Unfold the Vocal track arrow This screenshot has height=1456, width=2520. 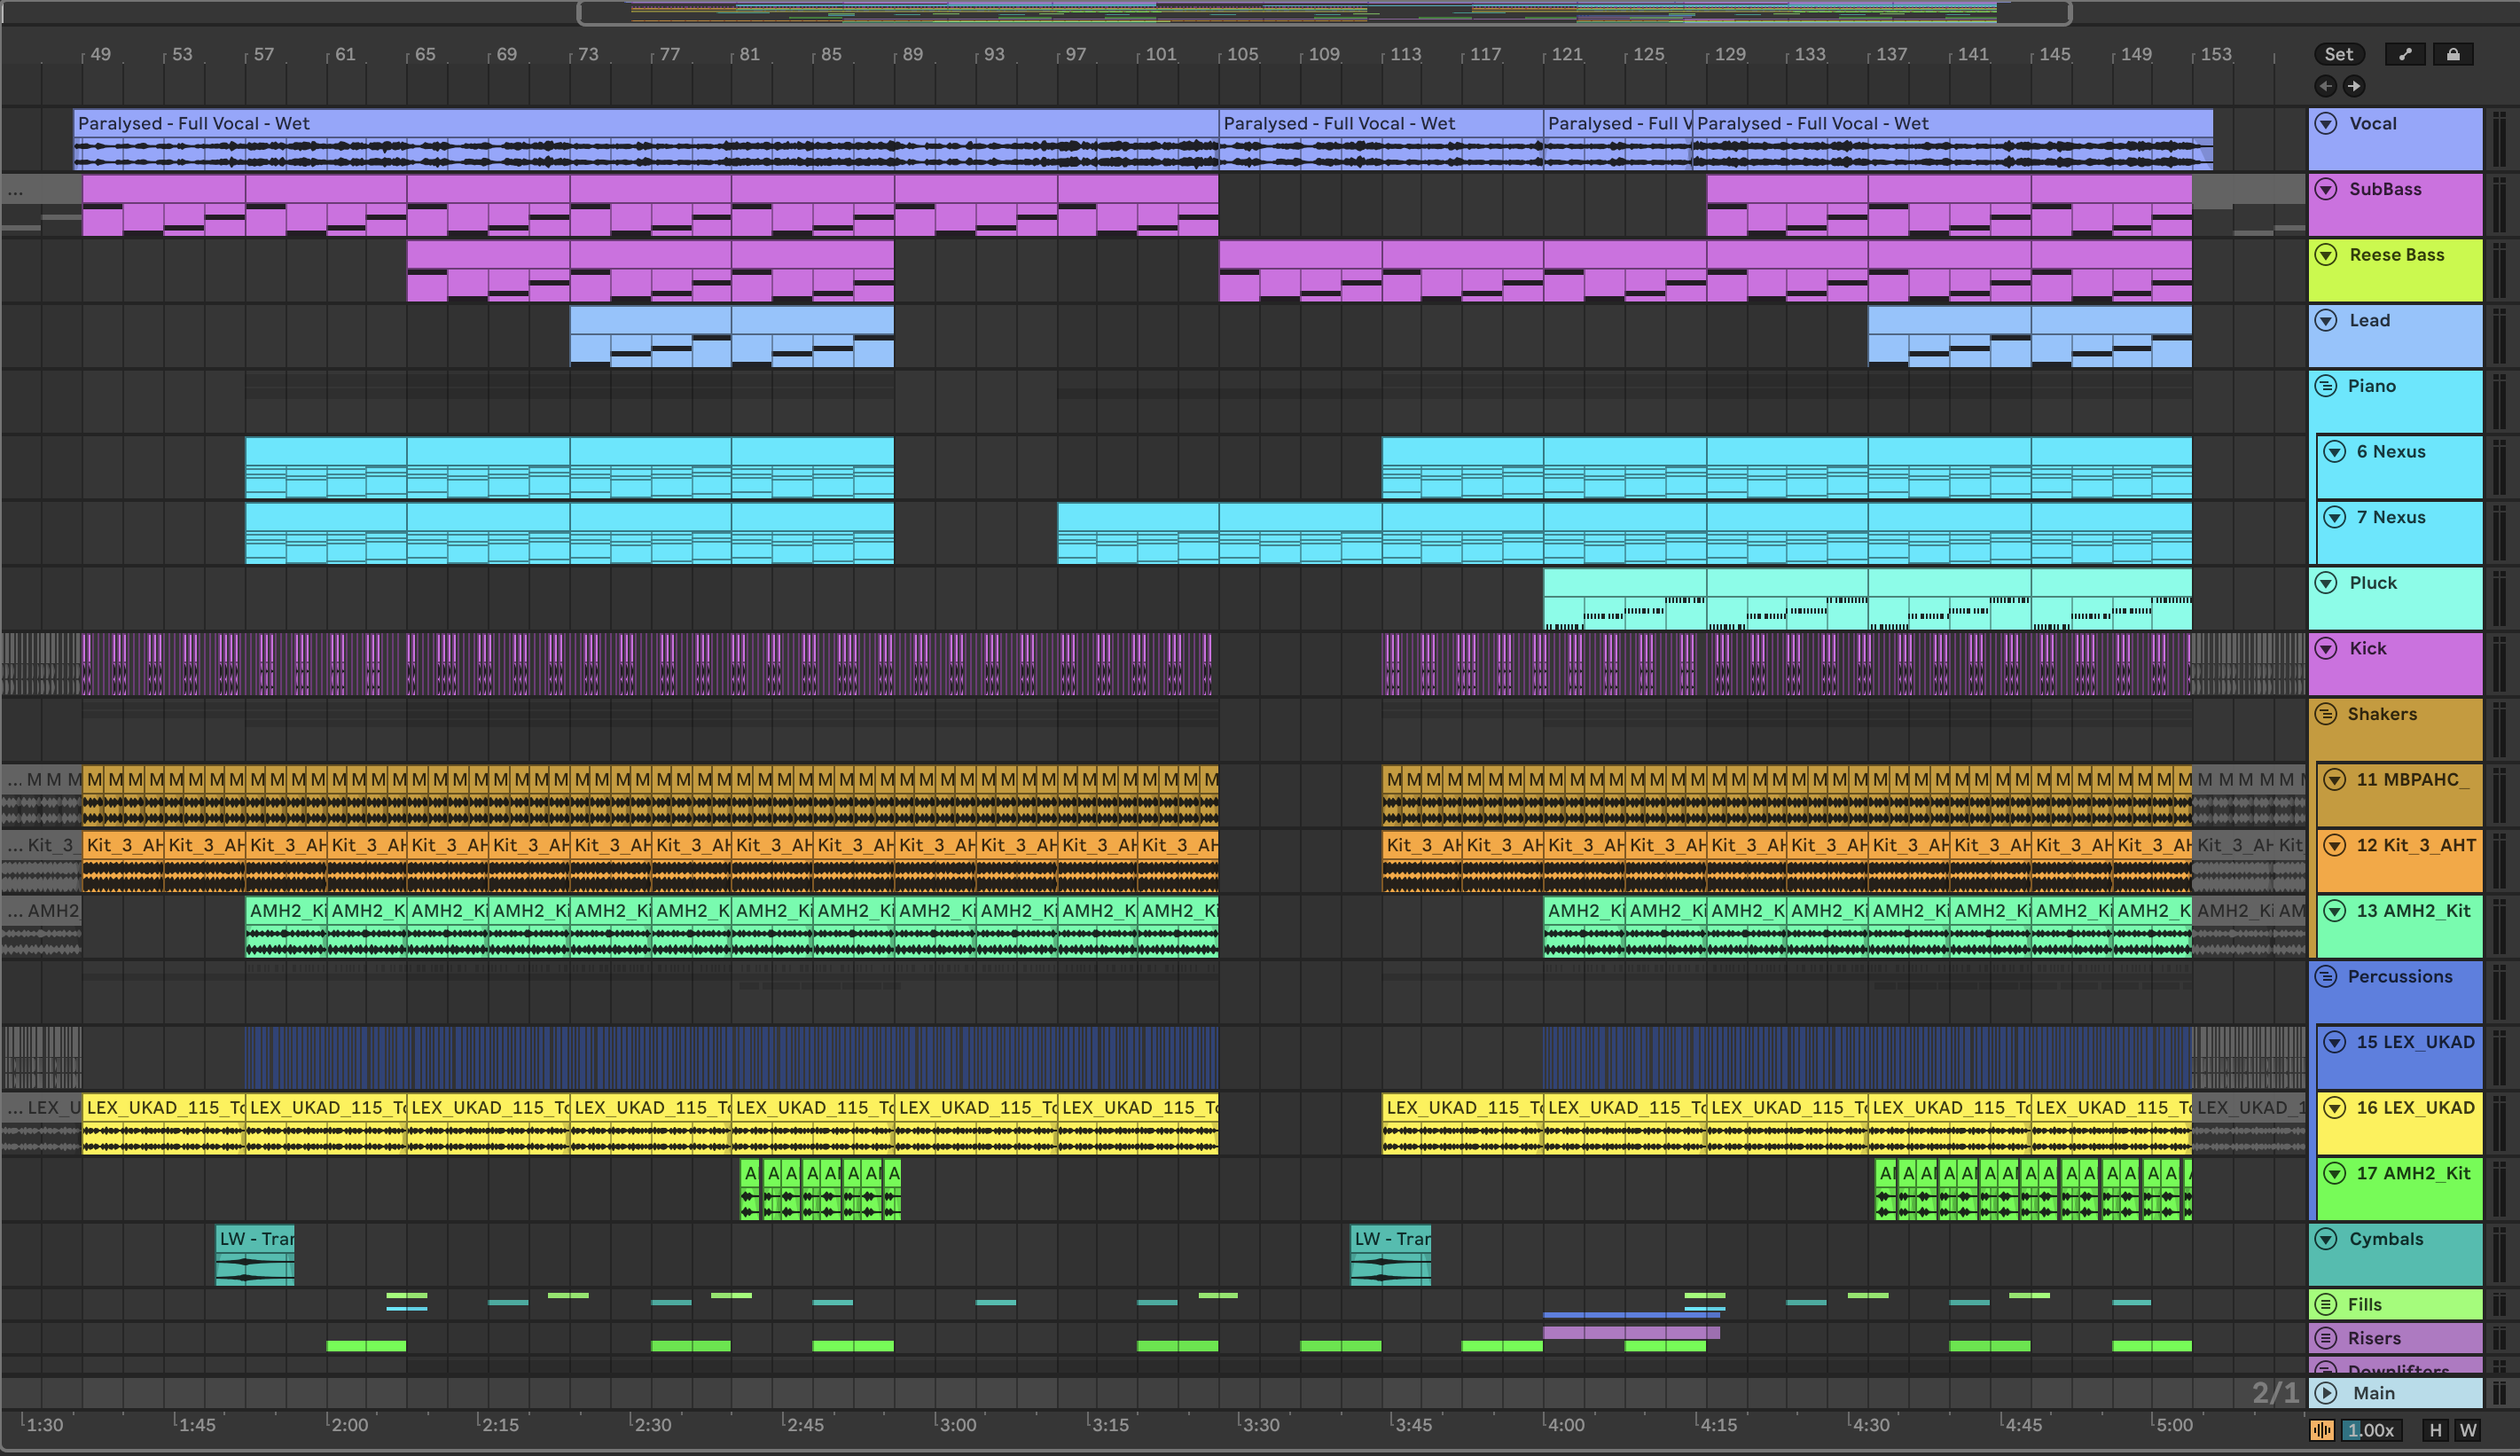2326,123
